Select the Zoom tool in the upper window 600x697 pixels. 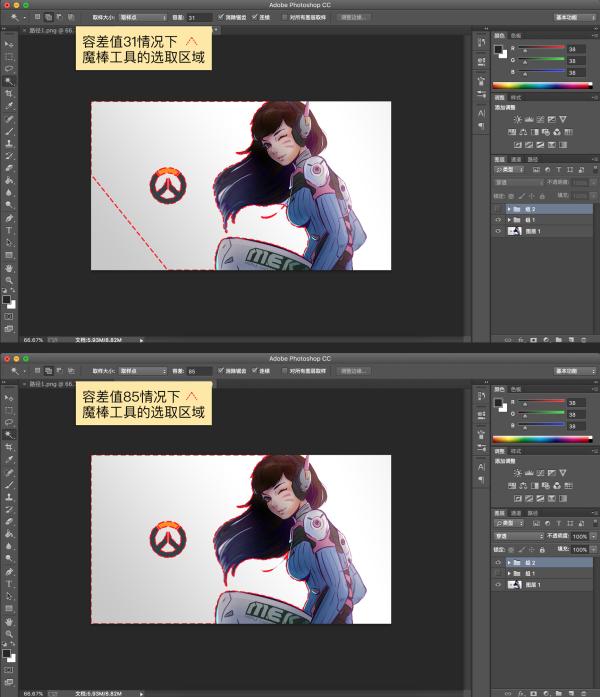[8, 280]
